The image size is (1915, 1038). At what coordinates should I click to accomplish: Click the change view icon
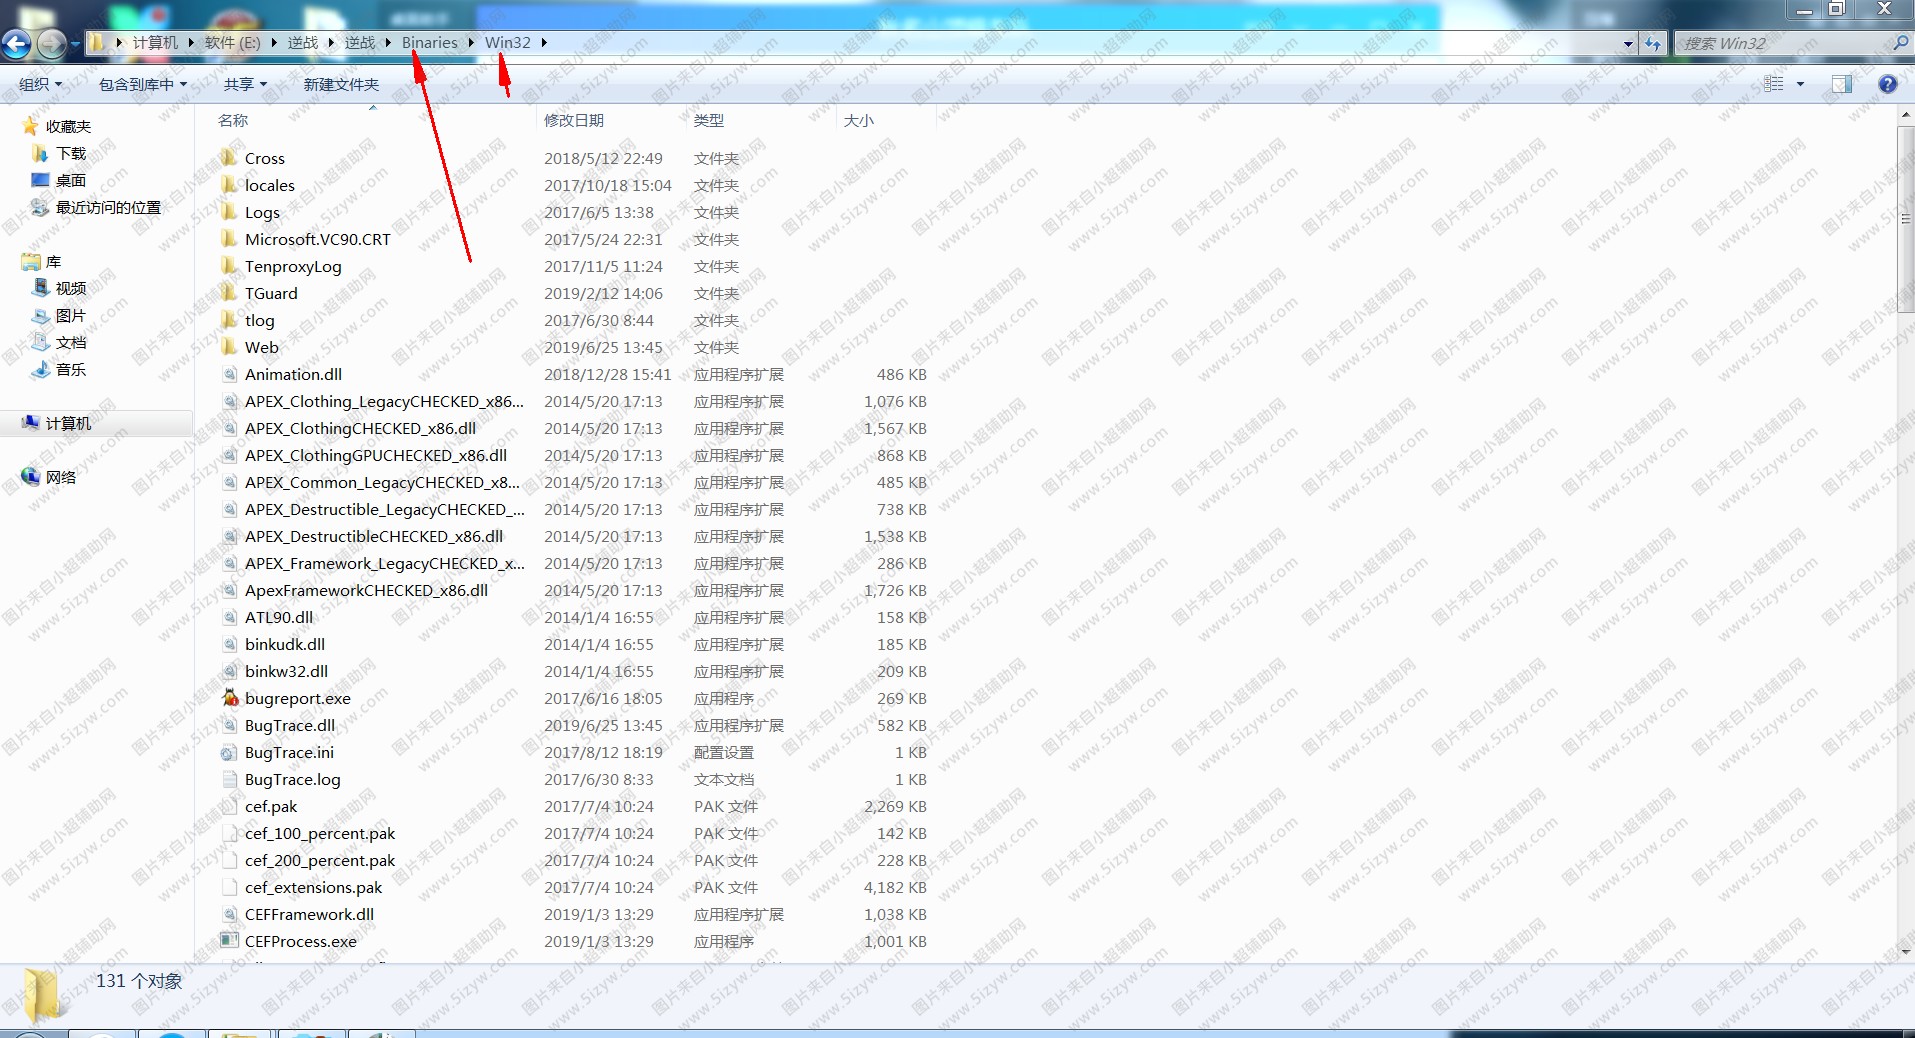click(1773, 84)
